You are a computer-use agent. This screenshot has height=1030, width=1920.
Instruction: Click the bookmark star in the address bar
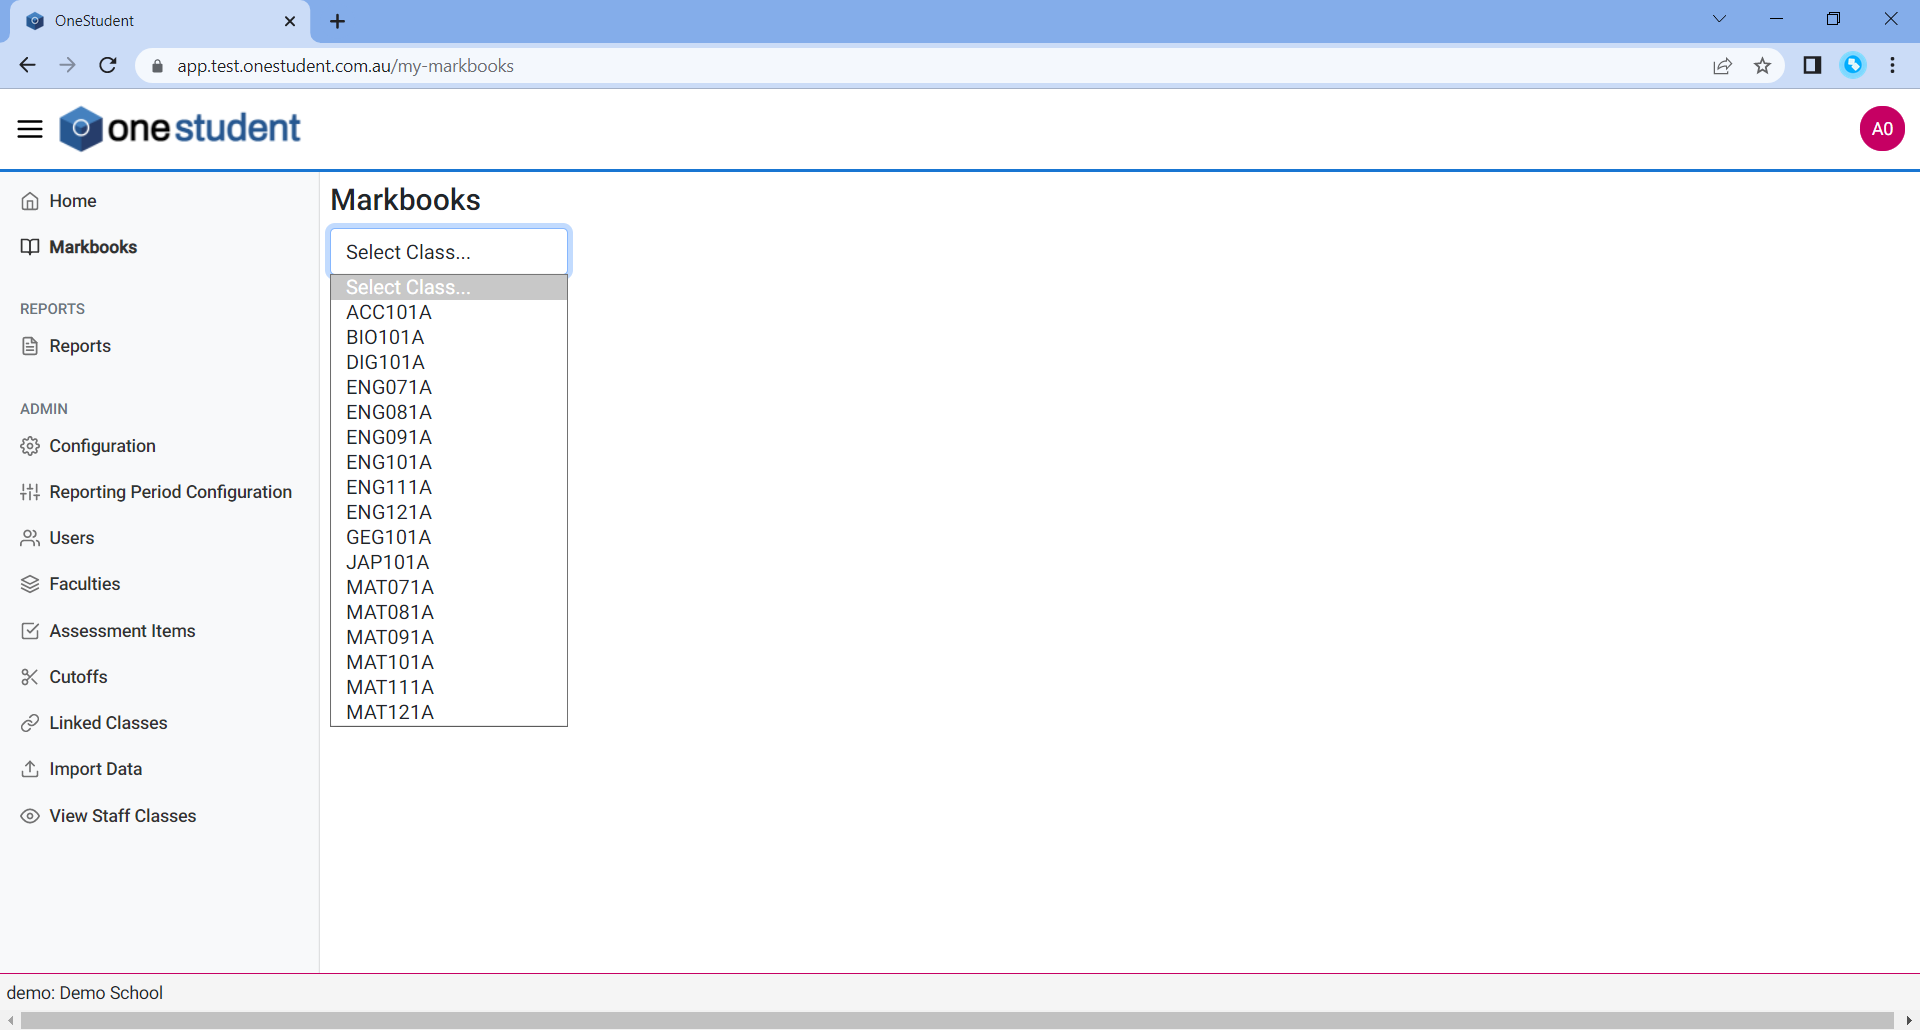(1763, 65)
